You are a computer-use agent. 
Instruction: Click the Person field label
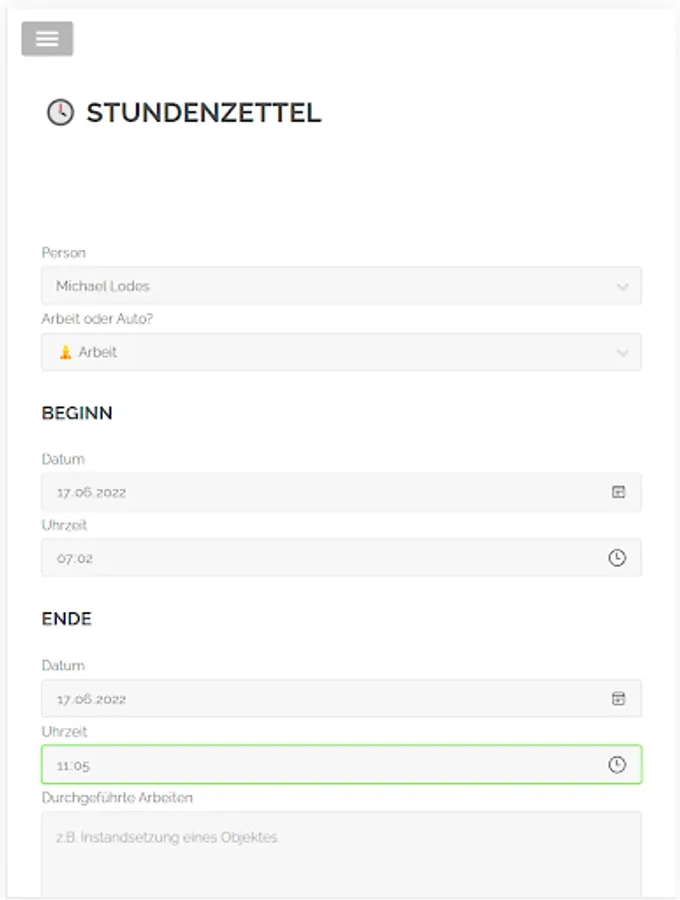63,253
